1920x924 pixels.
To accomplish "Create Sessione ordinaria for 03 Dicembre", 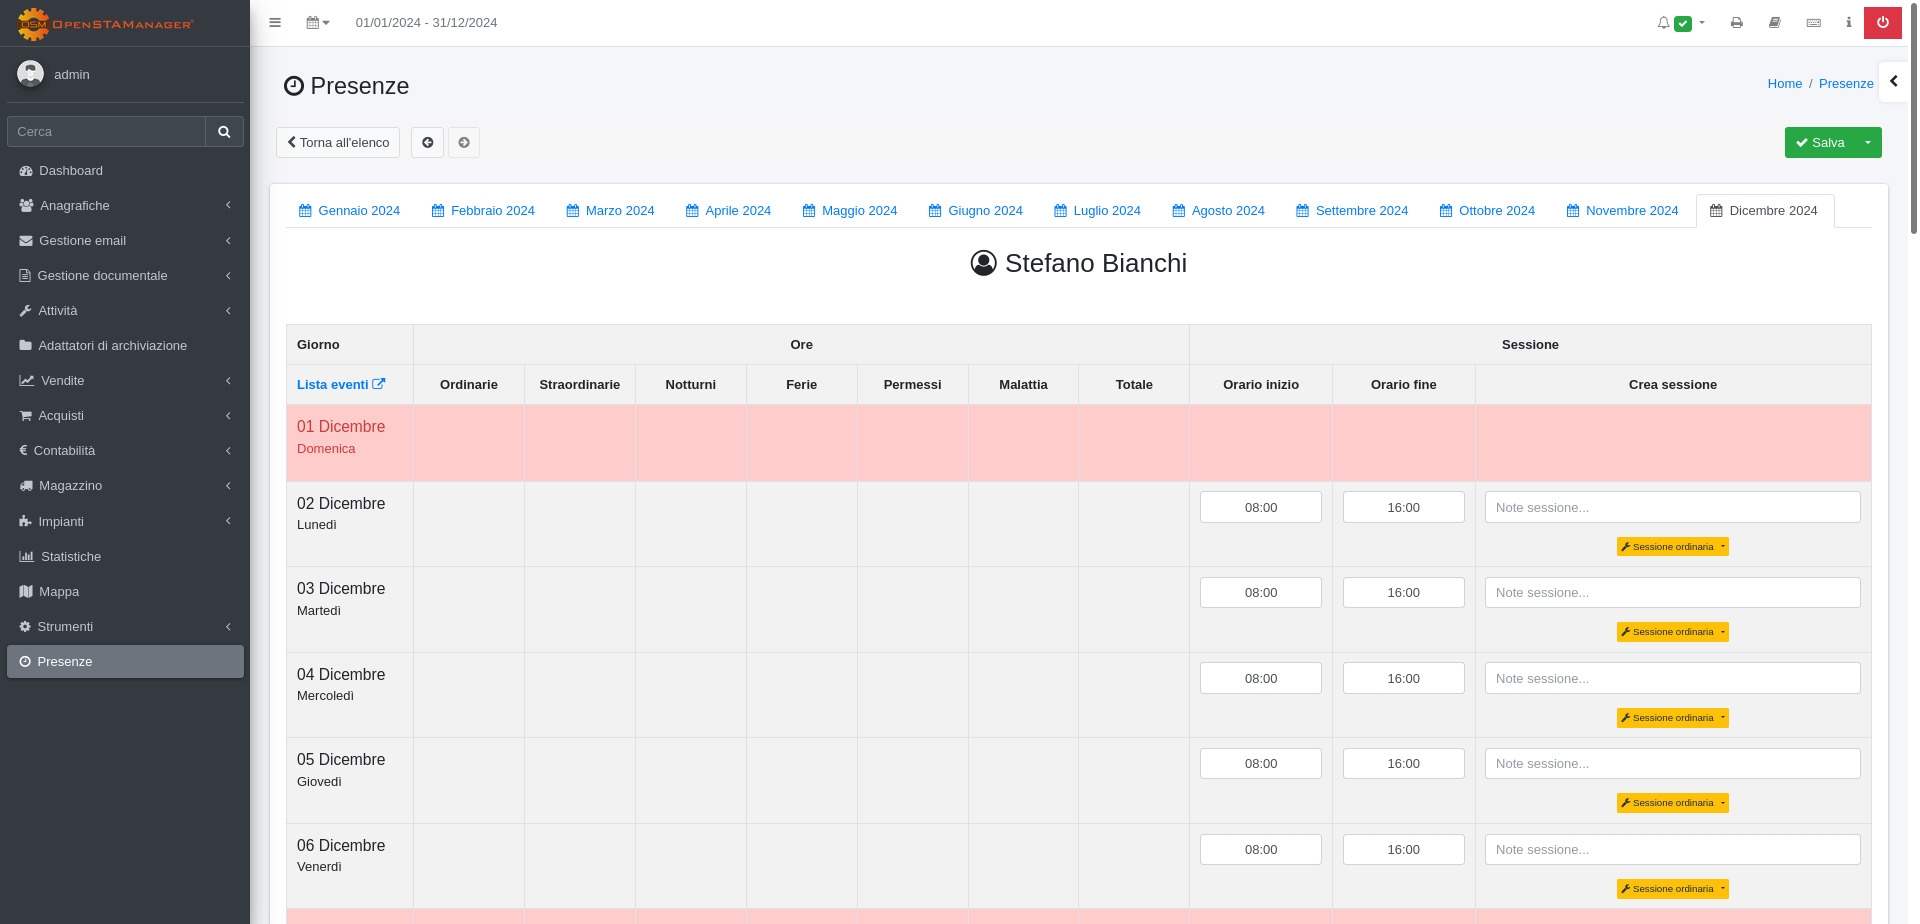I will click(x=1667, y=632).
